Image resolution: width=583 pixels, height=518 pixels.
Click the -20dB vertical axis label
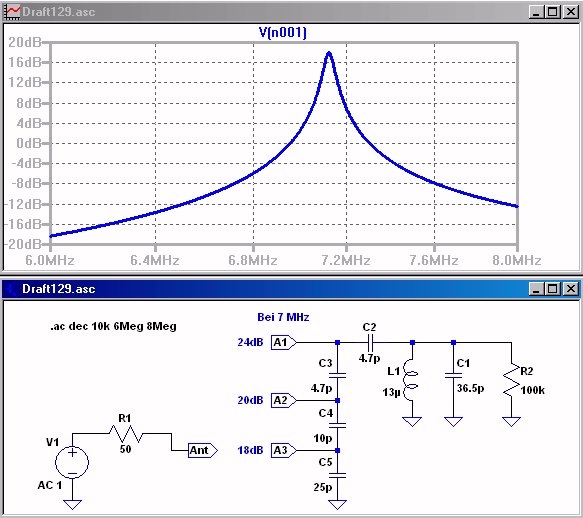(x=22, y=244)
